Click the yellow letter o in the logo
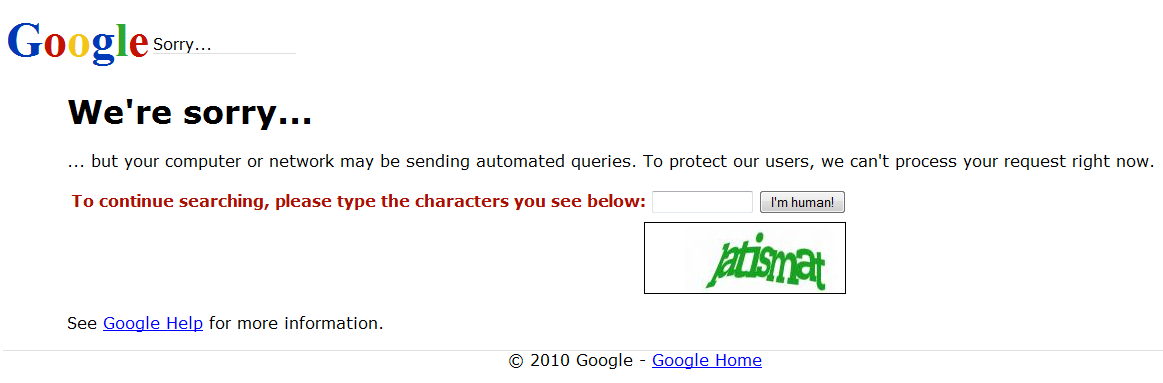The height and width of the screenshot is (383, 1163). pyautogui.click(x=78, y=45)
